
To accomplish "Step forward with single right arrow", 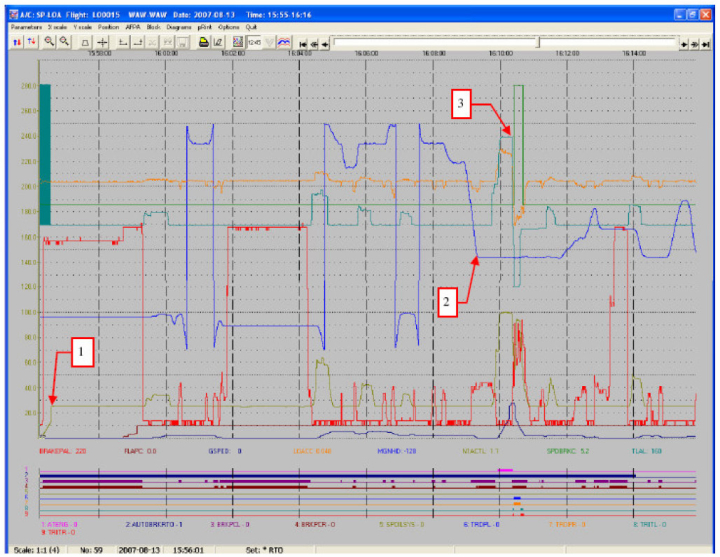I will (x=684, y=44).
